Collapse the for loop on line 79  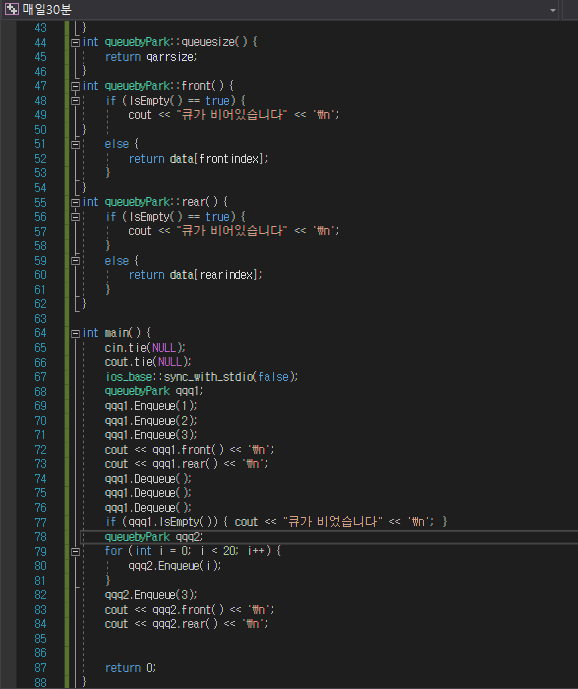coord(75,551)
